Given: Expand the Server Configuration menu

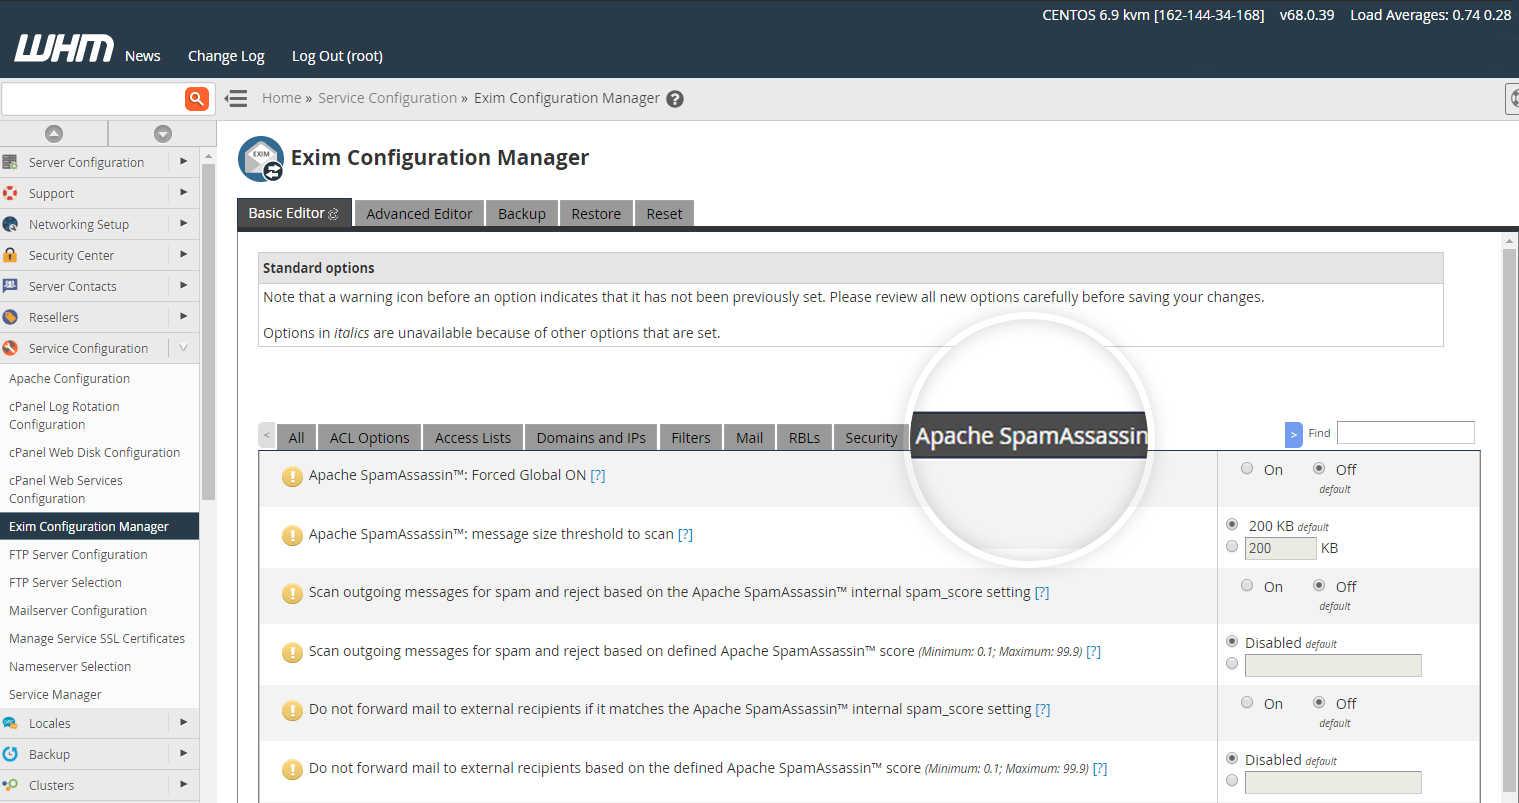Looking at the screenshot, I should (183, 162).
